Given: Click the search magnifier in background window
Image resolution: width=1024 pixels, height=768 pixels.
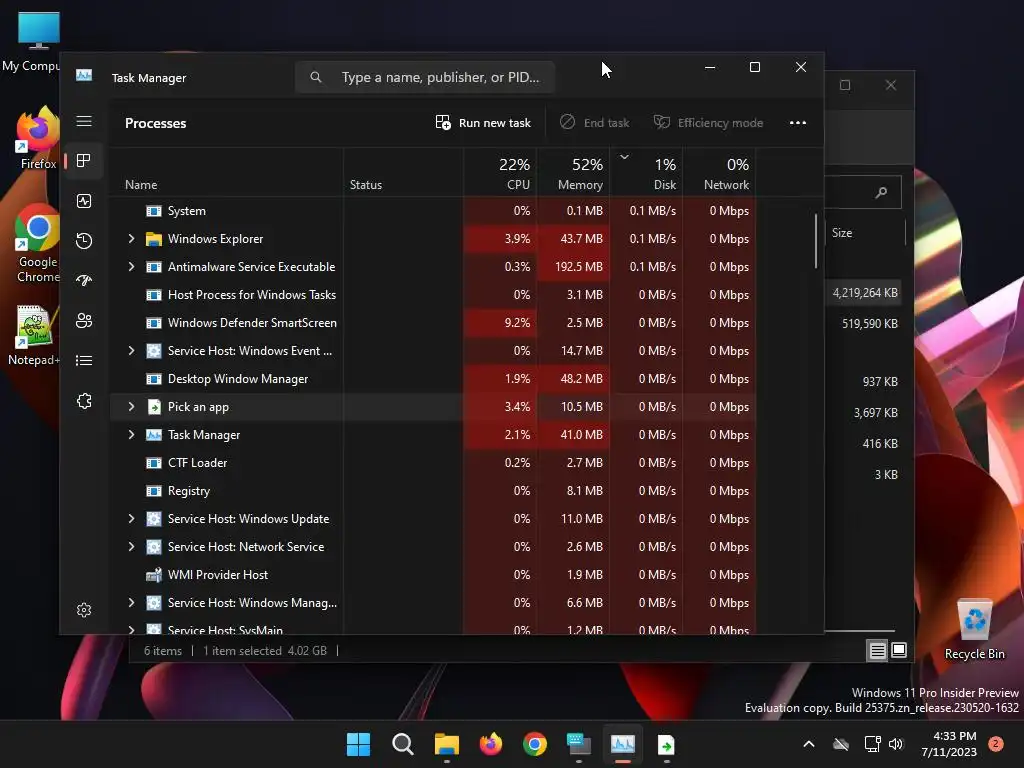Looking at the screenshot, I should tap(881, 192).
